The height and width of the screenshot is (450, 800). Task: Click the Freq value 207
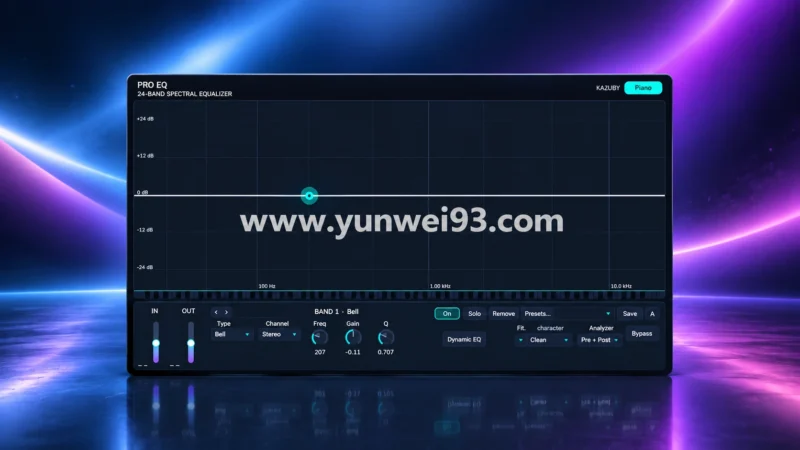click(320, 352)
